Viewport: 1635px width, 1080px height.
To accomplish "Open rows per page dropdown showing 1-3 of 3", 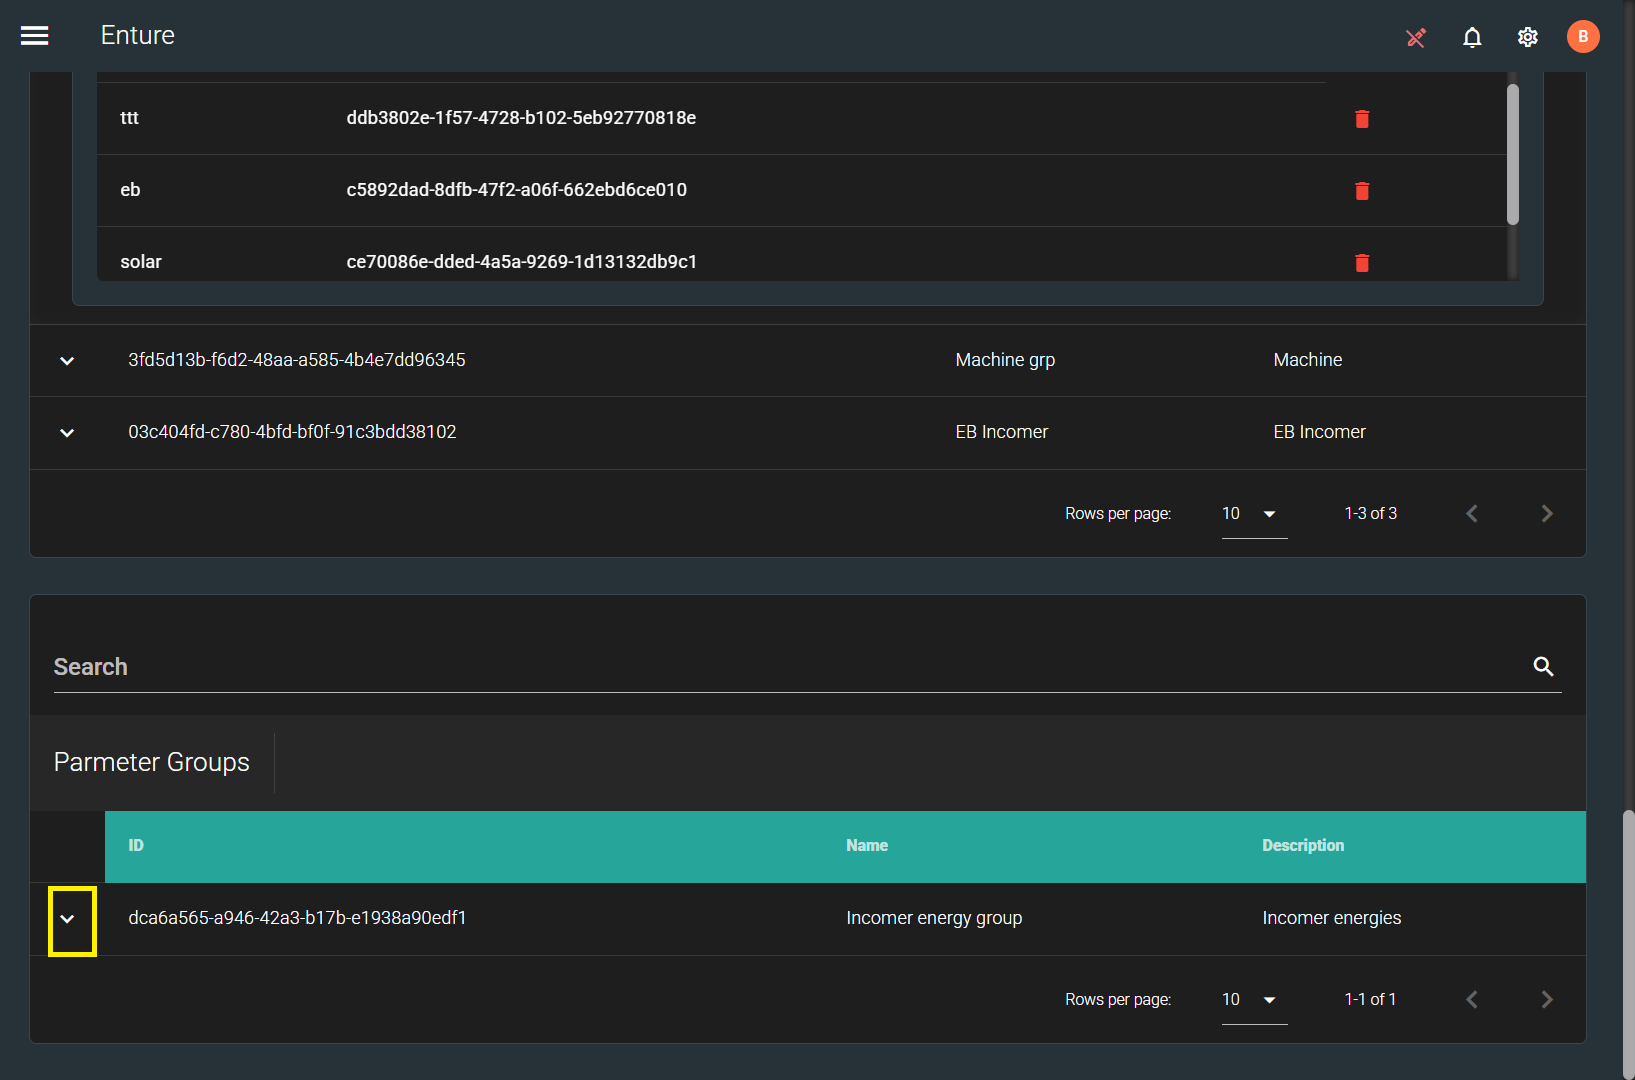I will pos(1254,514).
